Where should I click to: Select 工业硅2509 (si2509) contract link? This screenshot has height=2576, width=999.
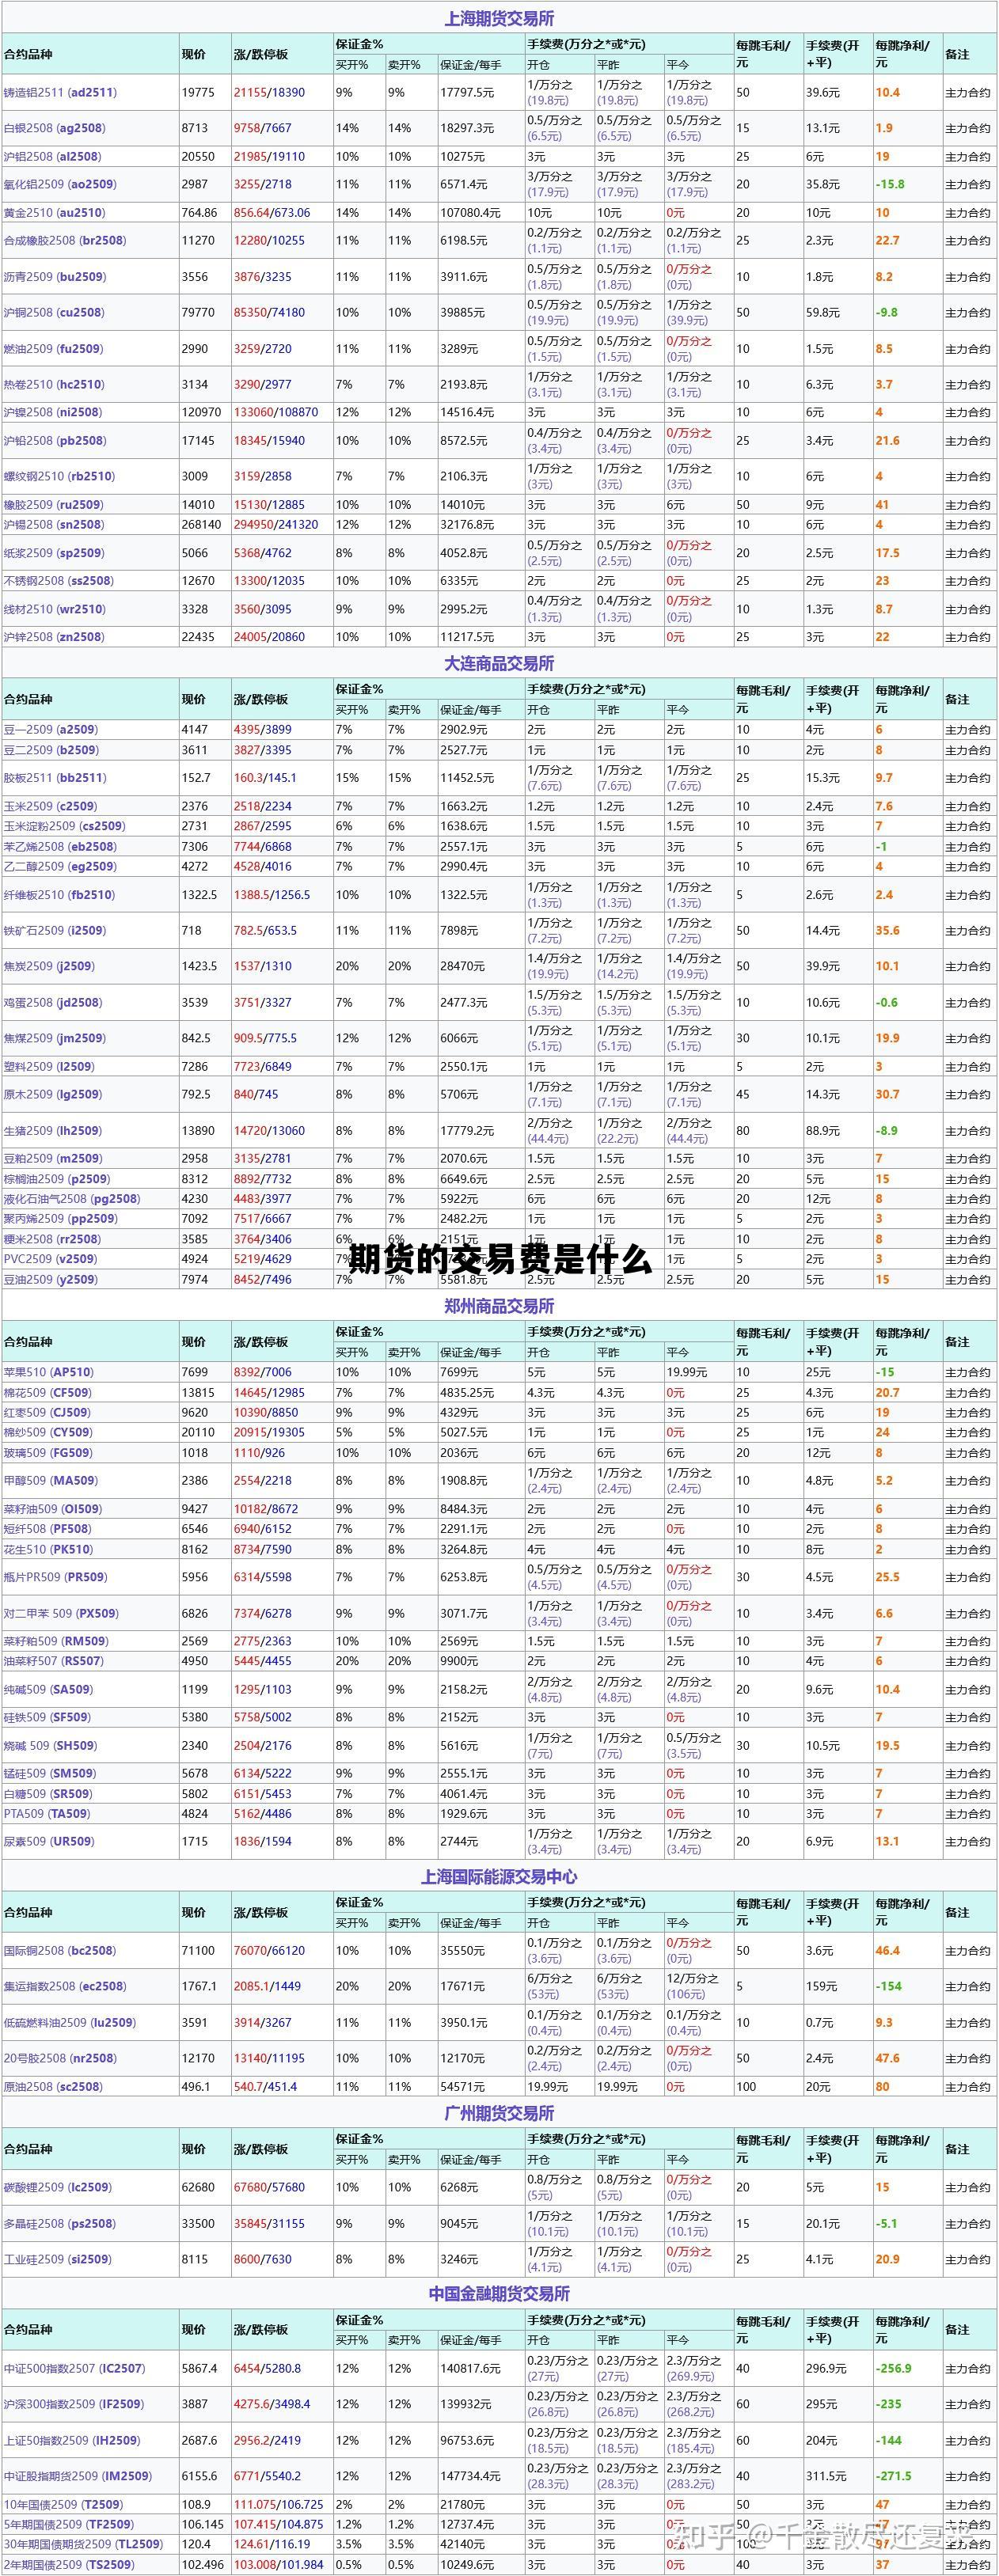57,2259
